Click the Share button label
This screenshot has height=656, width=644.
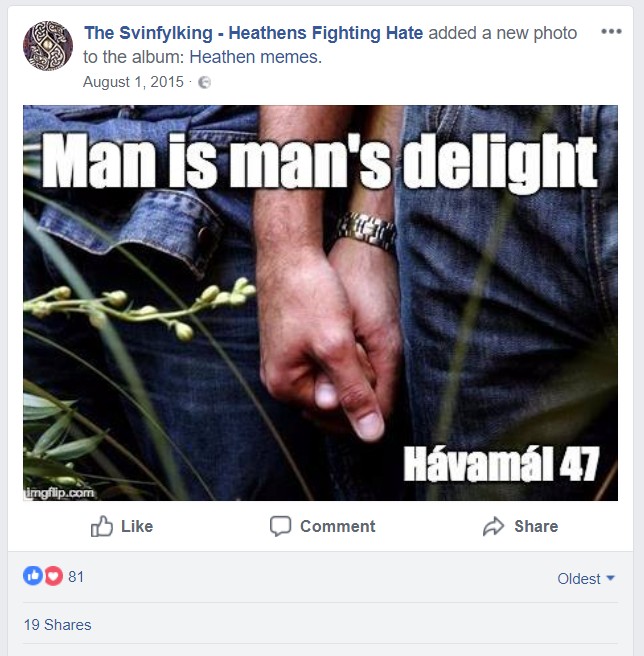point(536,526)
